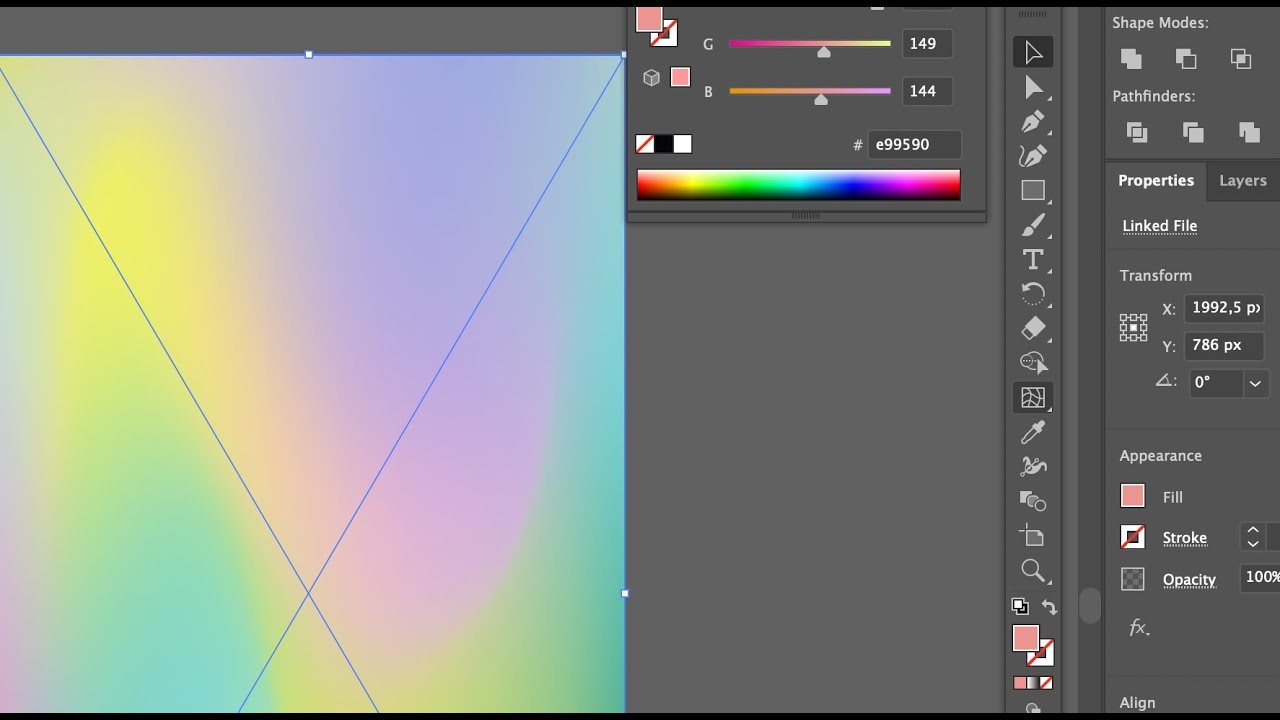1280x720 pixels.
Task: Click the None swatch in Color panel
Action: point(645,144)
